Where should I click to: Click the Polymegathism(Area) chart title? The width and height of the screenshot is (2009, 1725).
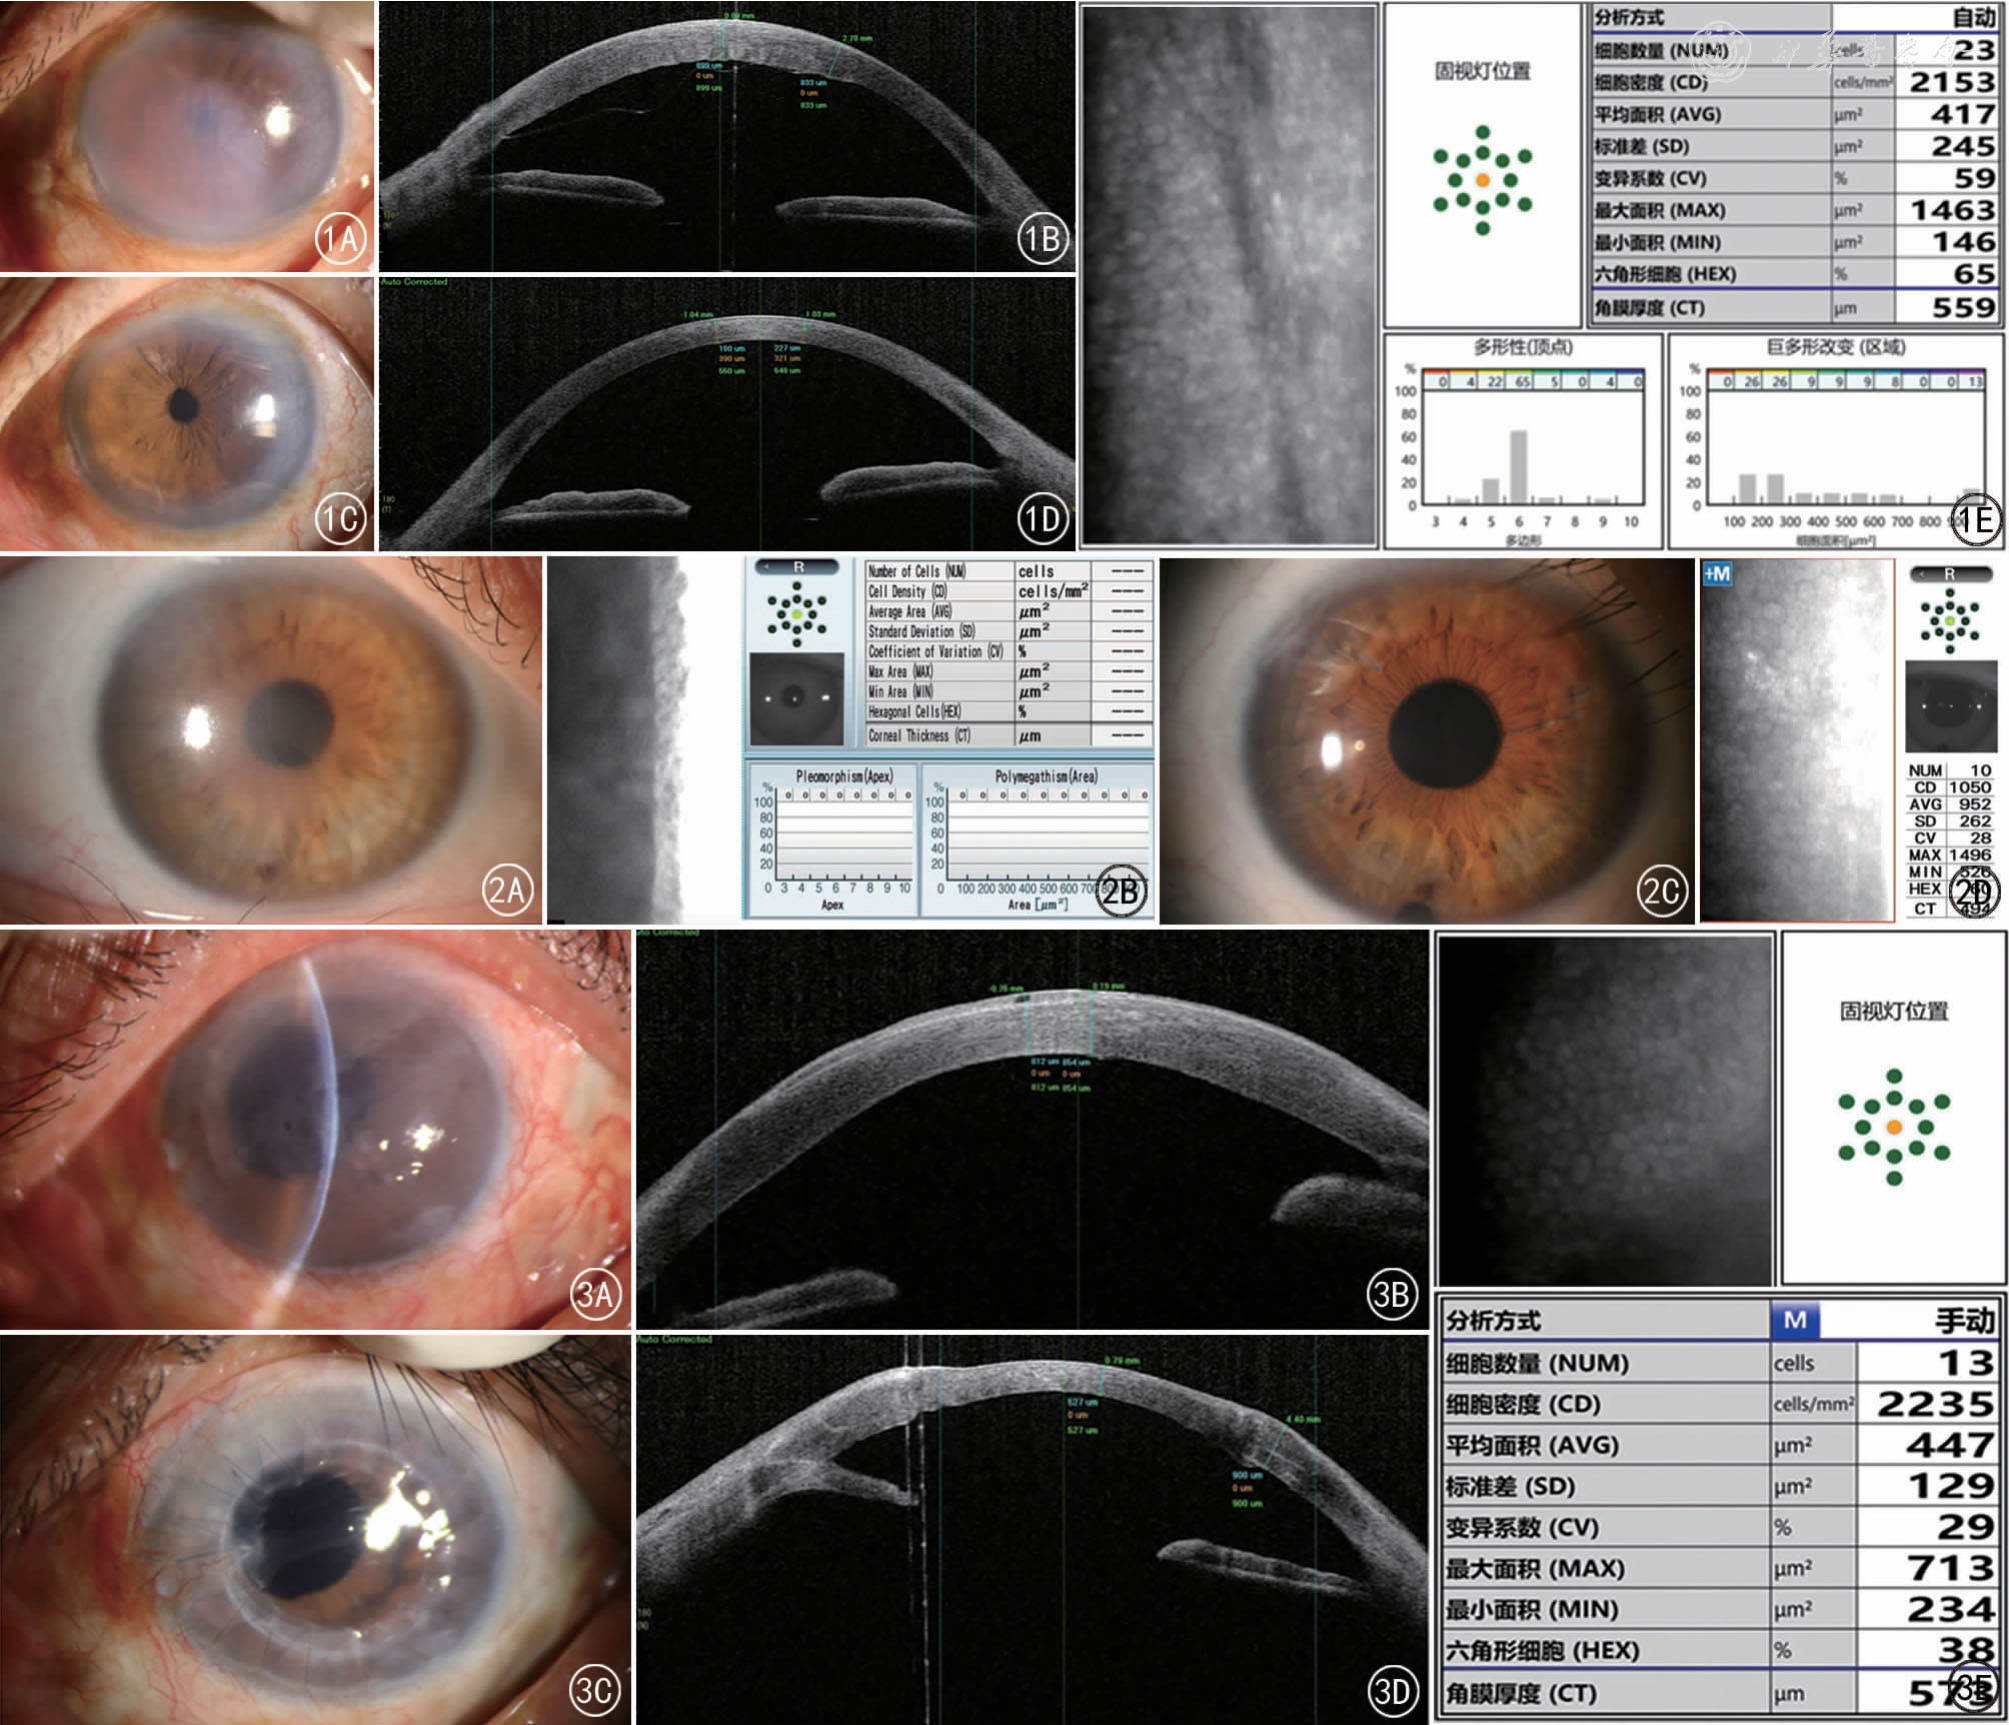1045,776
